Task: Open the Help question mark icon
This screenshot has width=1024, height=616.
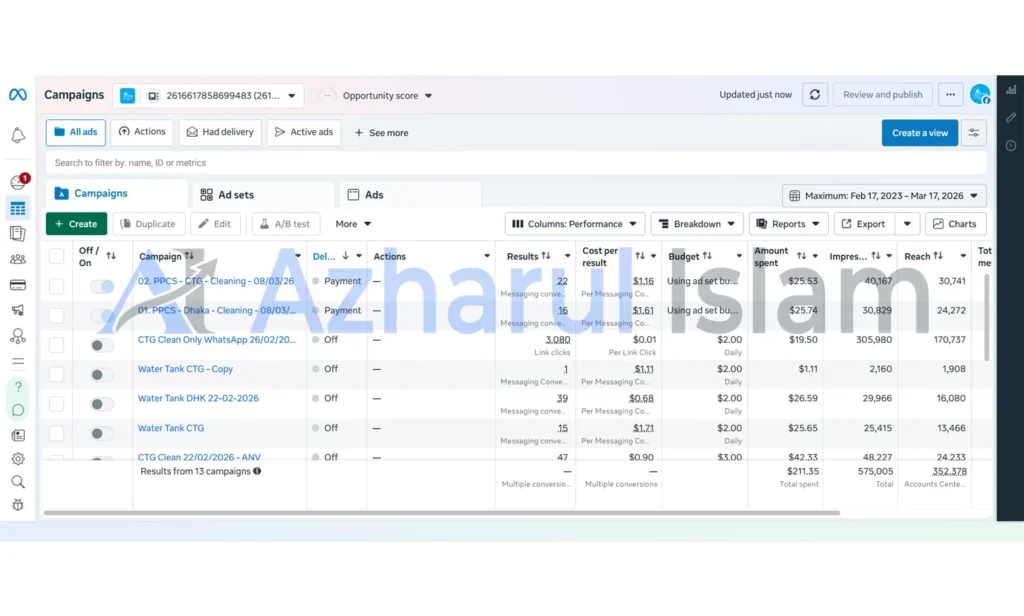Action: pyautogui.click(x=18, y=386)
